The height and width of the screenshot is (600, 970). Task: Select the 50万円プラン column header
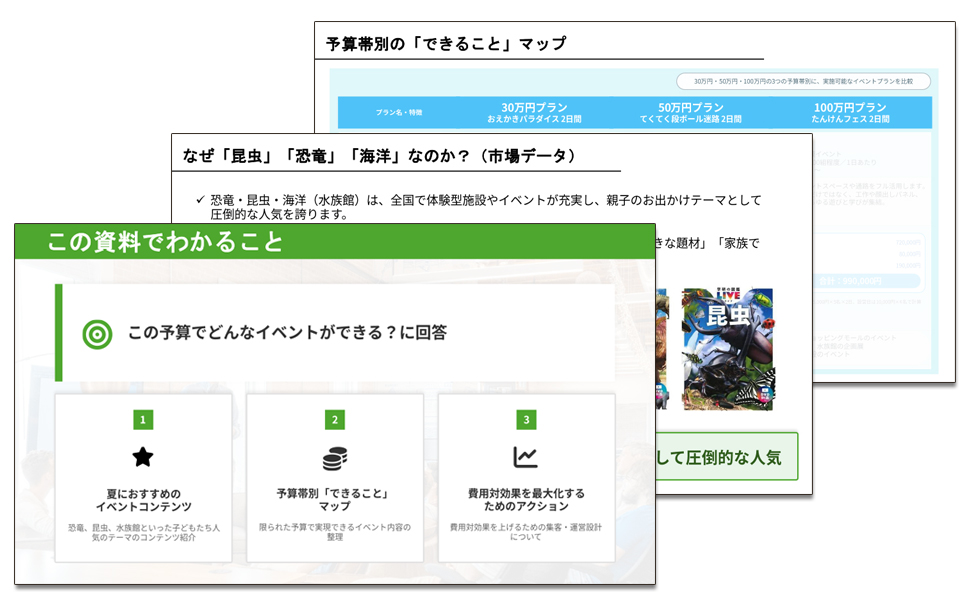point(690,113)
